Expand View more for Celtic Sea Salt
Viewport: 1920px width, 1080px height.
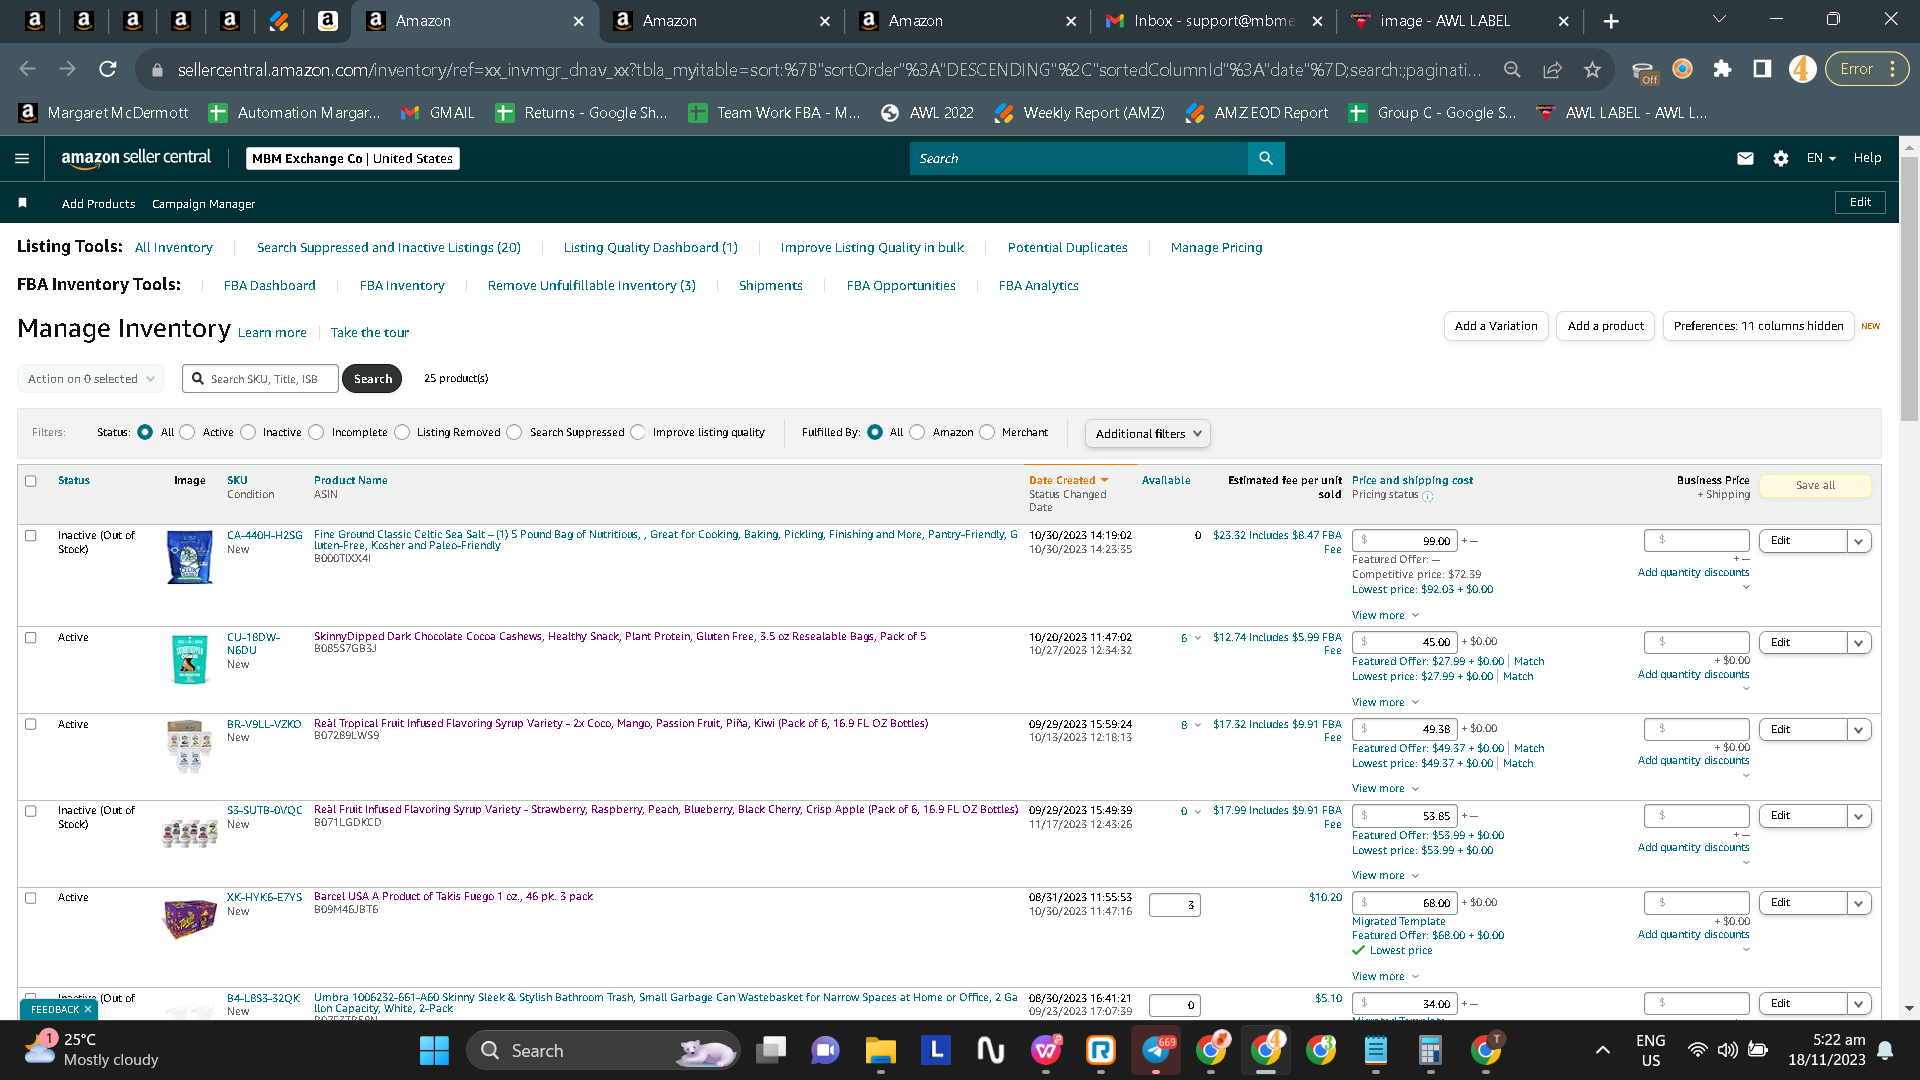(1385, 615)
